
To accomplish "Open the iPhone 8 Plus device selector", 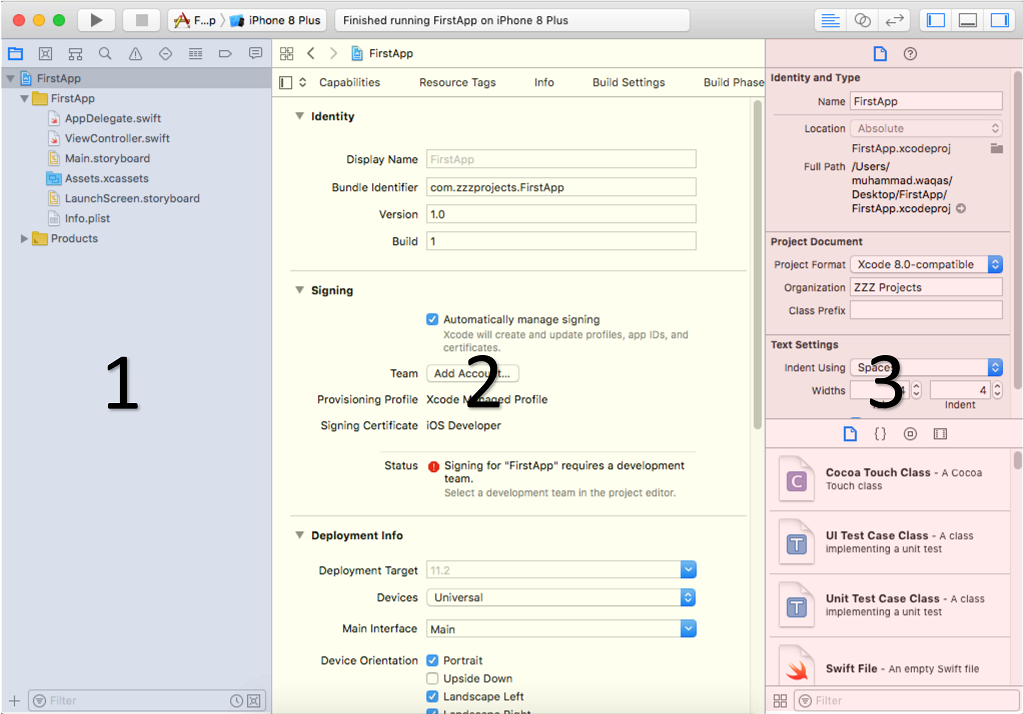I will pyautogui.click(x=277, y=20).
